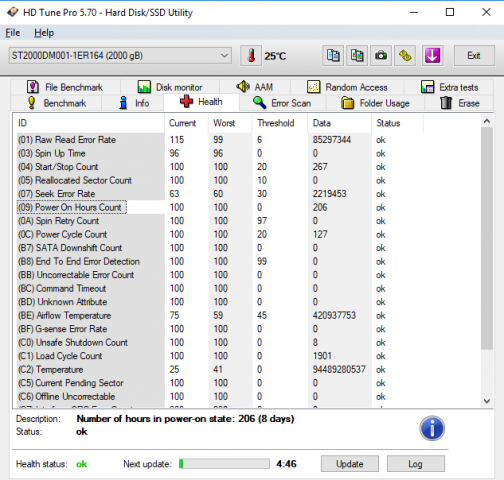Click the Threshold column header

coord(280,123)
